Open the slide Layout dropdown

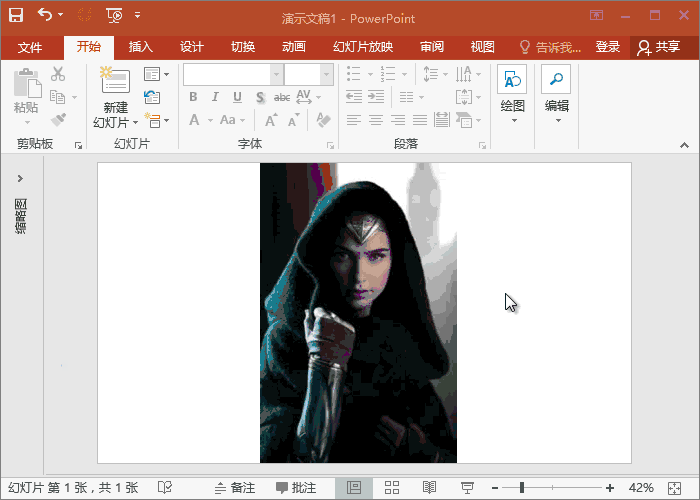click(156, 74)
